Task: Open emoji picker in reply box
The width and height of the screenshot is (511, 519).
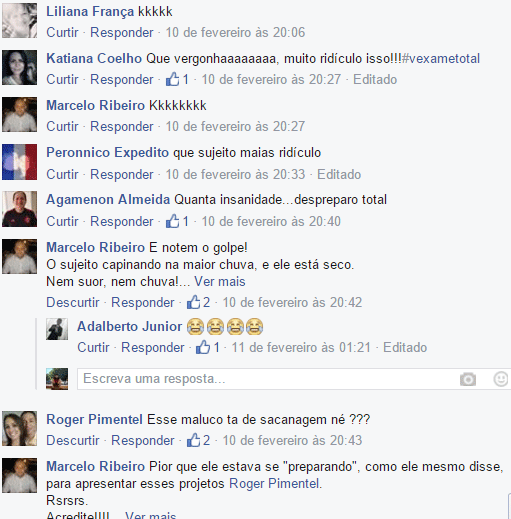Action: coord(500,379)
